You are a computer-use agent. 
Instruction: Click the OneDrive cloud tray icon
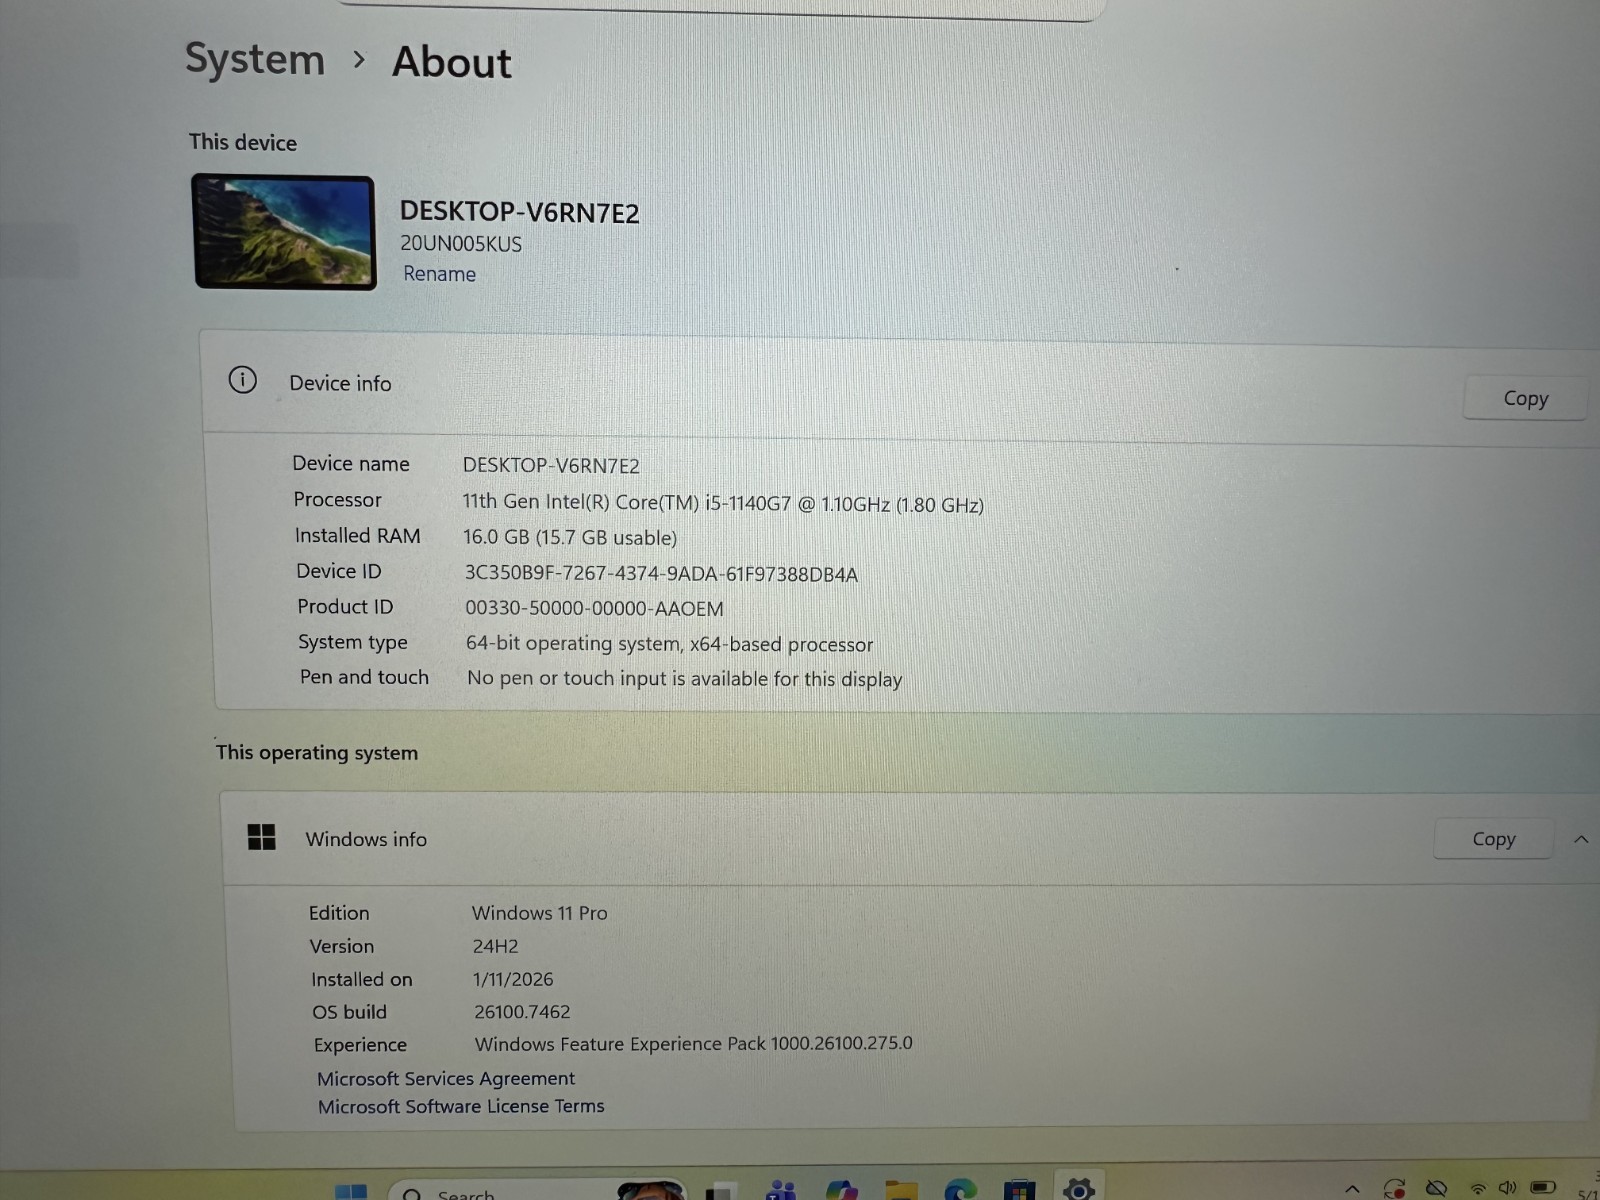click(x=1436, y=1189)
